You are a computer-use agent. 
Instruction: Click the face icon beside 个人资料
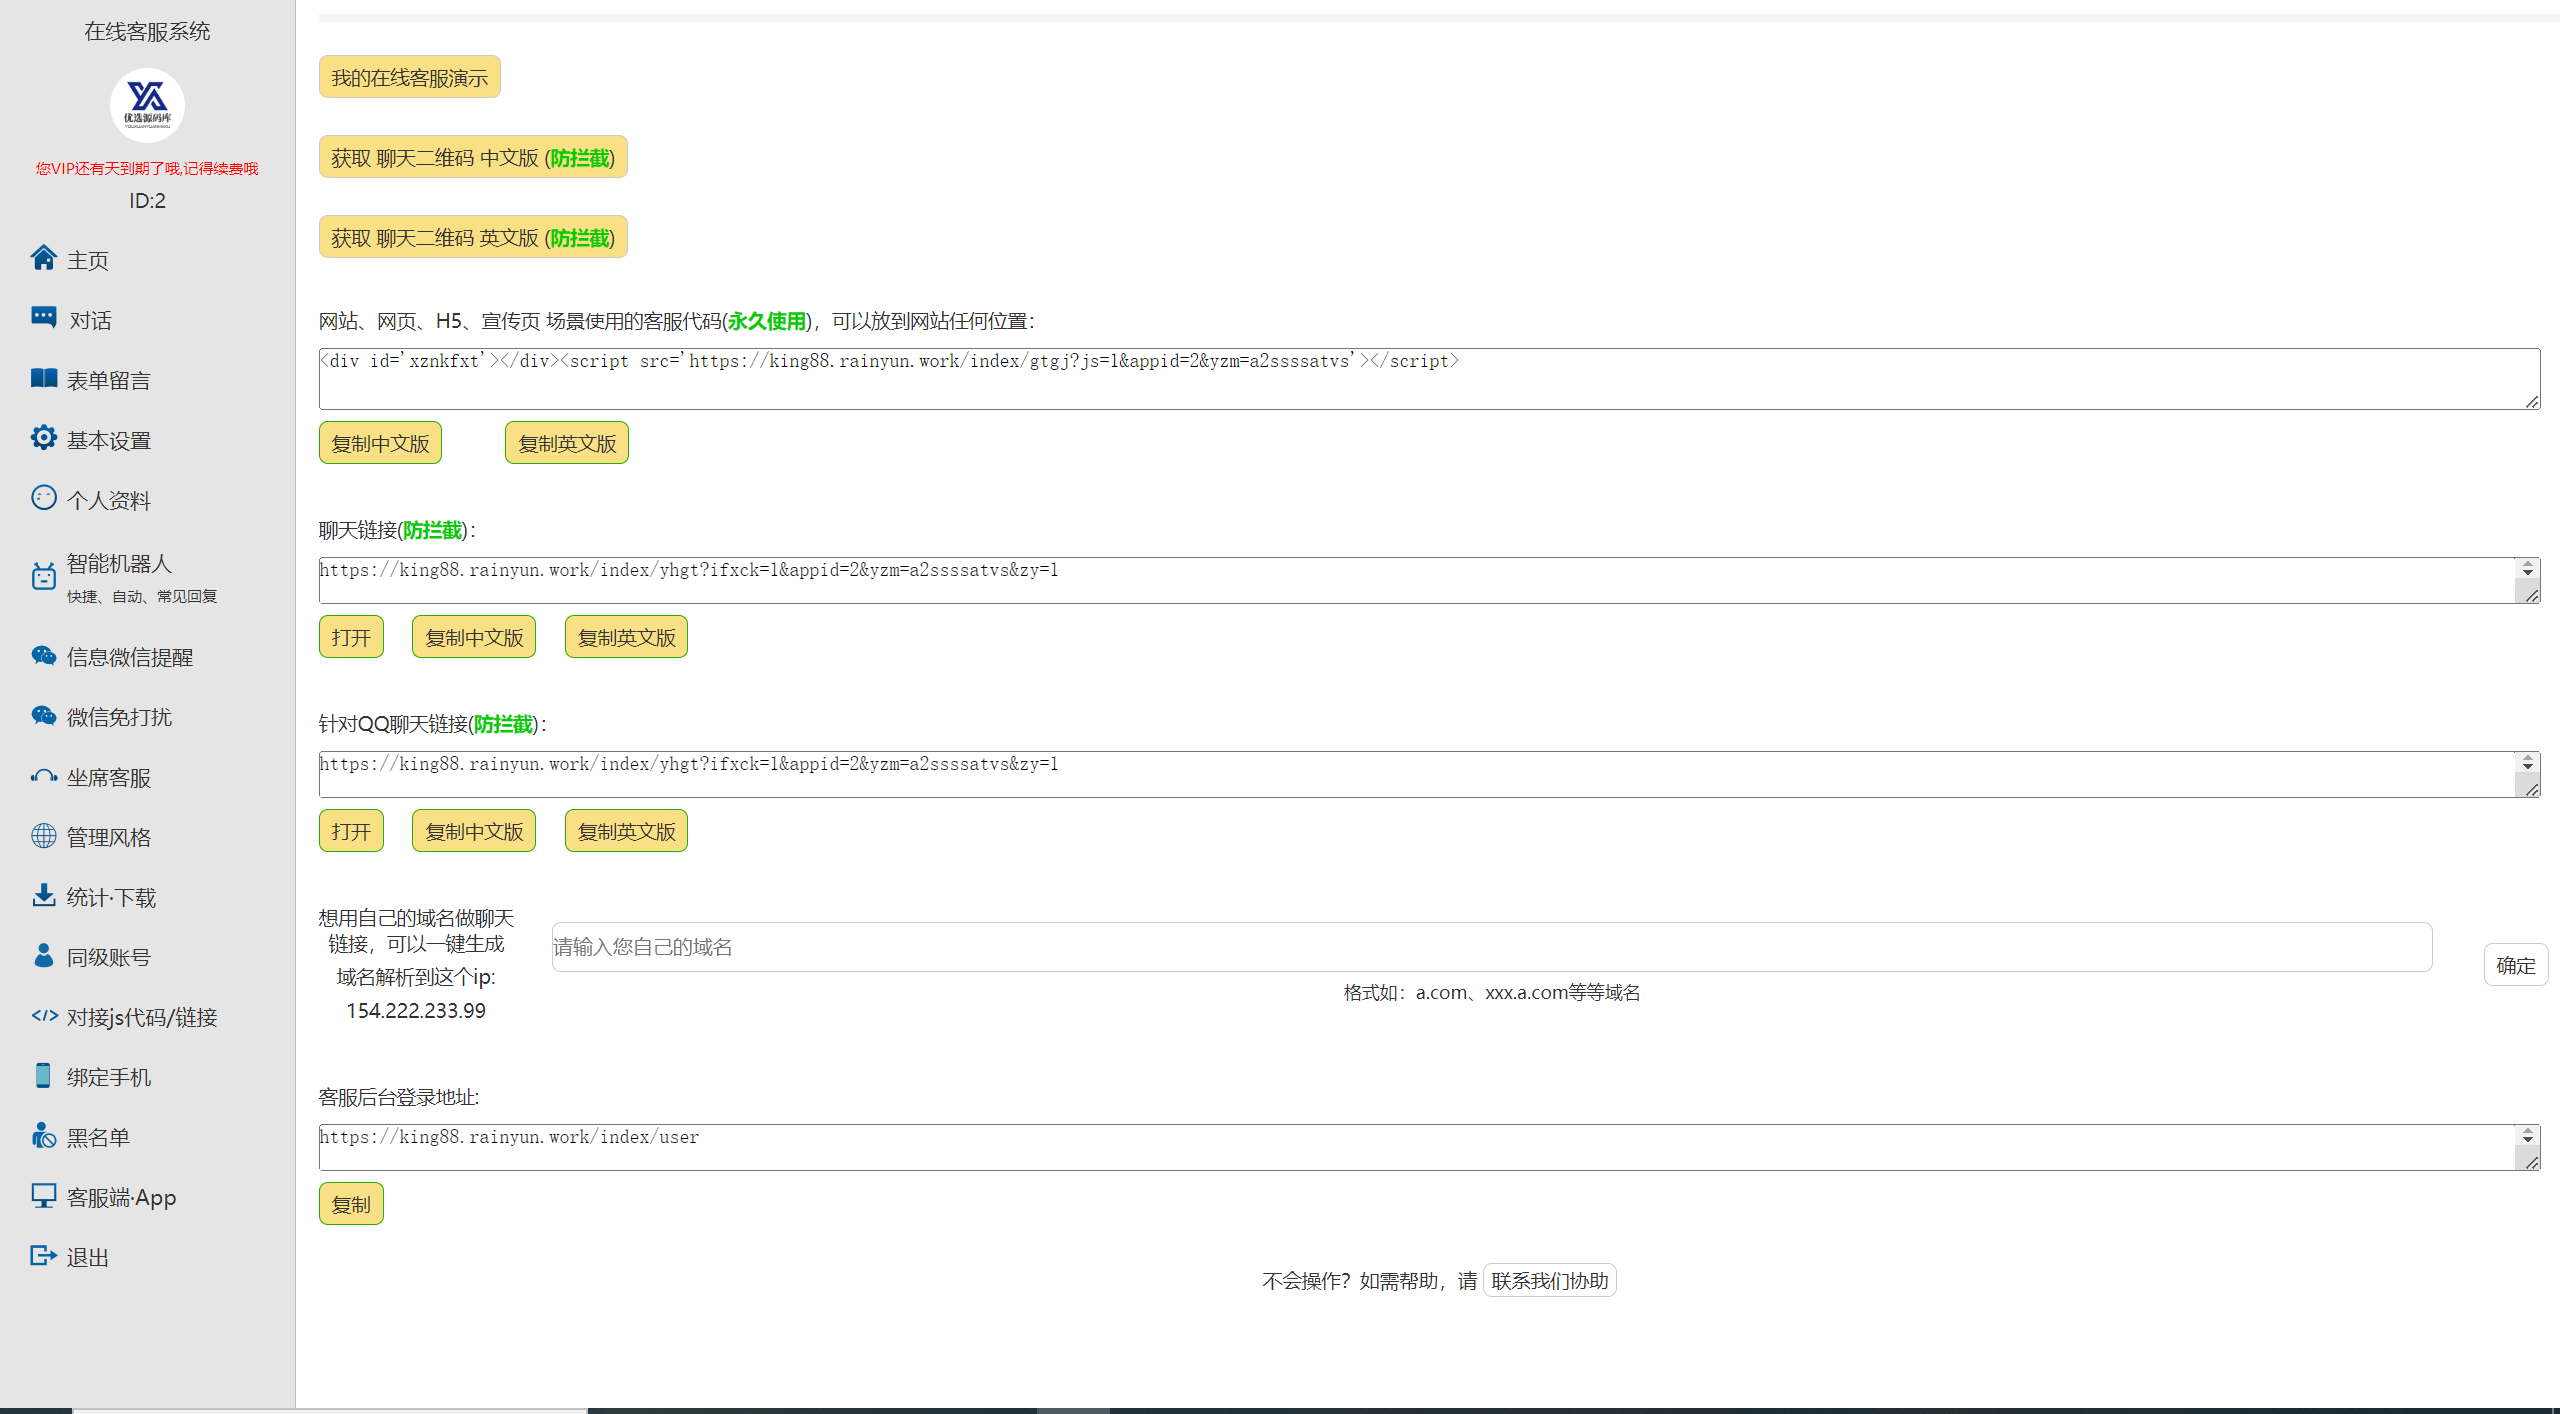tap(43, 498)
